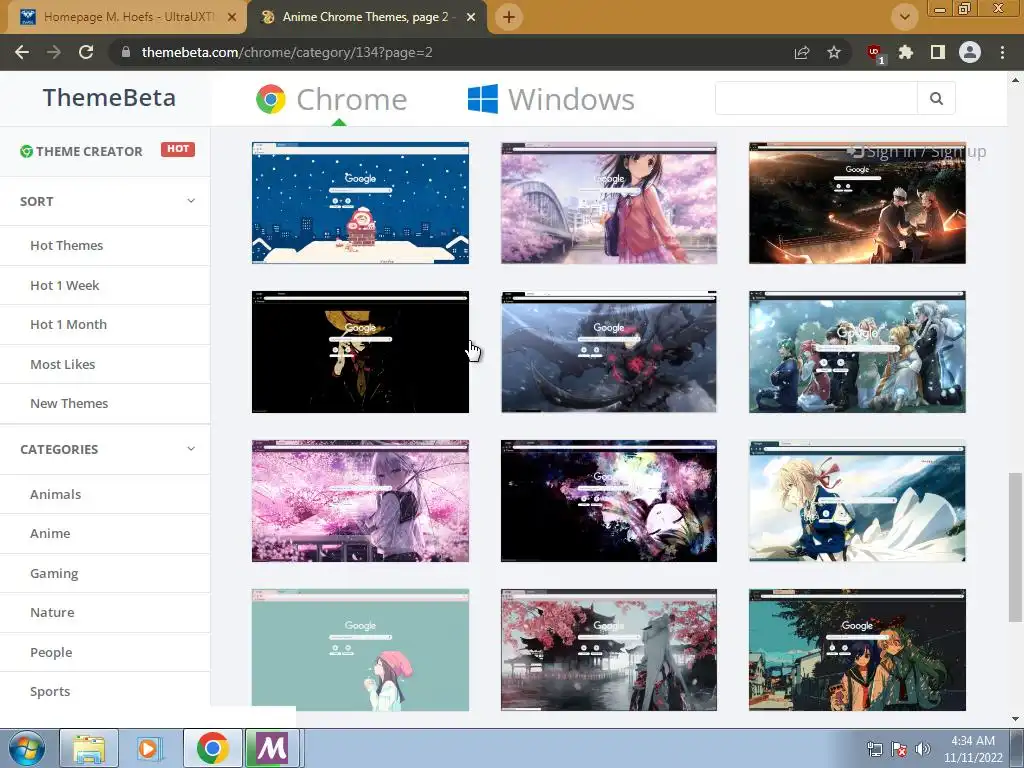1024x768 pixels.
Task: Sort by Hot 1 Week
Action: click(65, 285)
